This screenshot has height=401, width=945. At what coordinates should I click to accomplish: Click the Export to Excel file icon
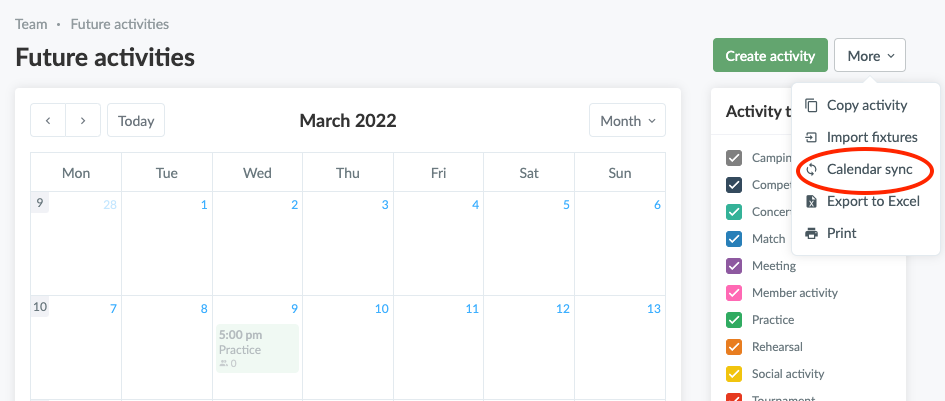[x=812, y=201]
